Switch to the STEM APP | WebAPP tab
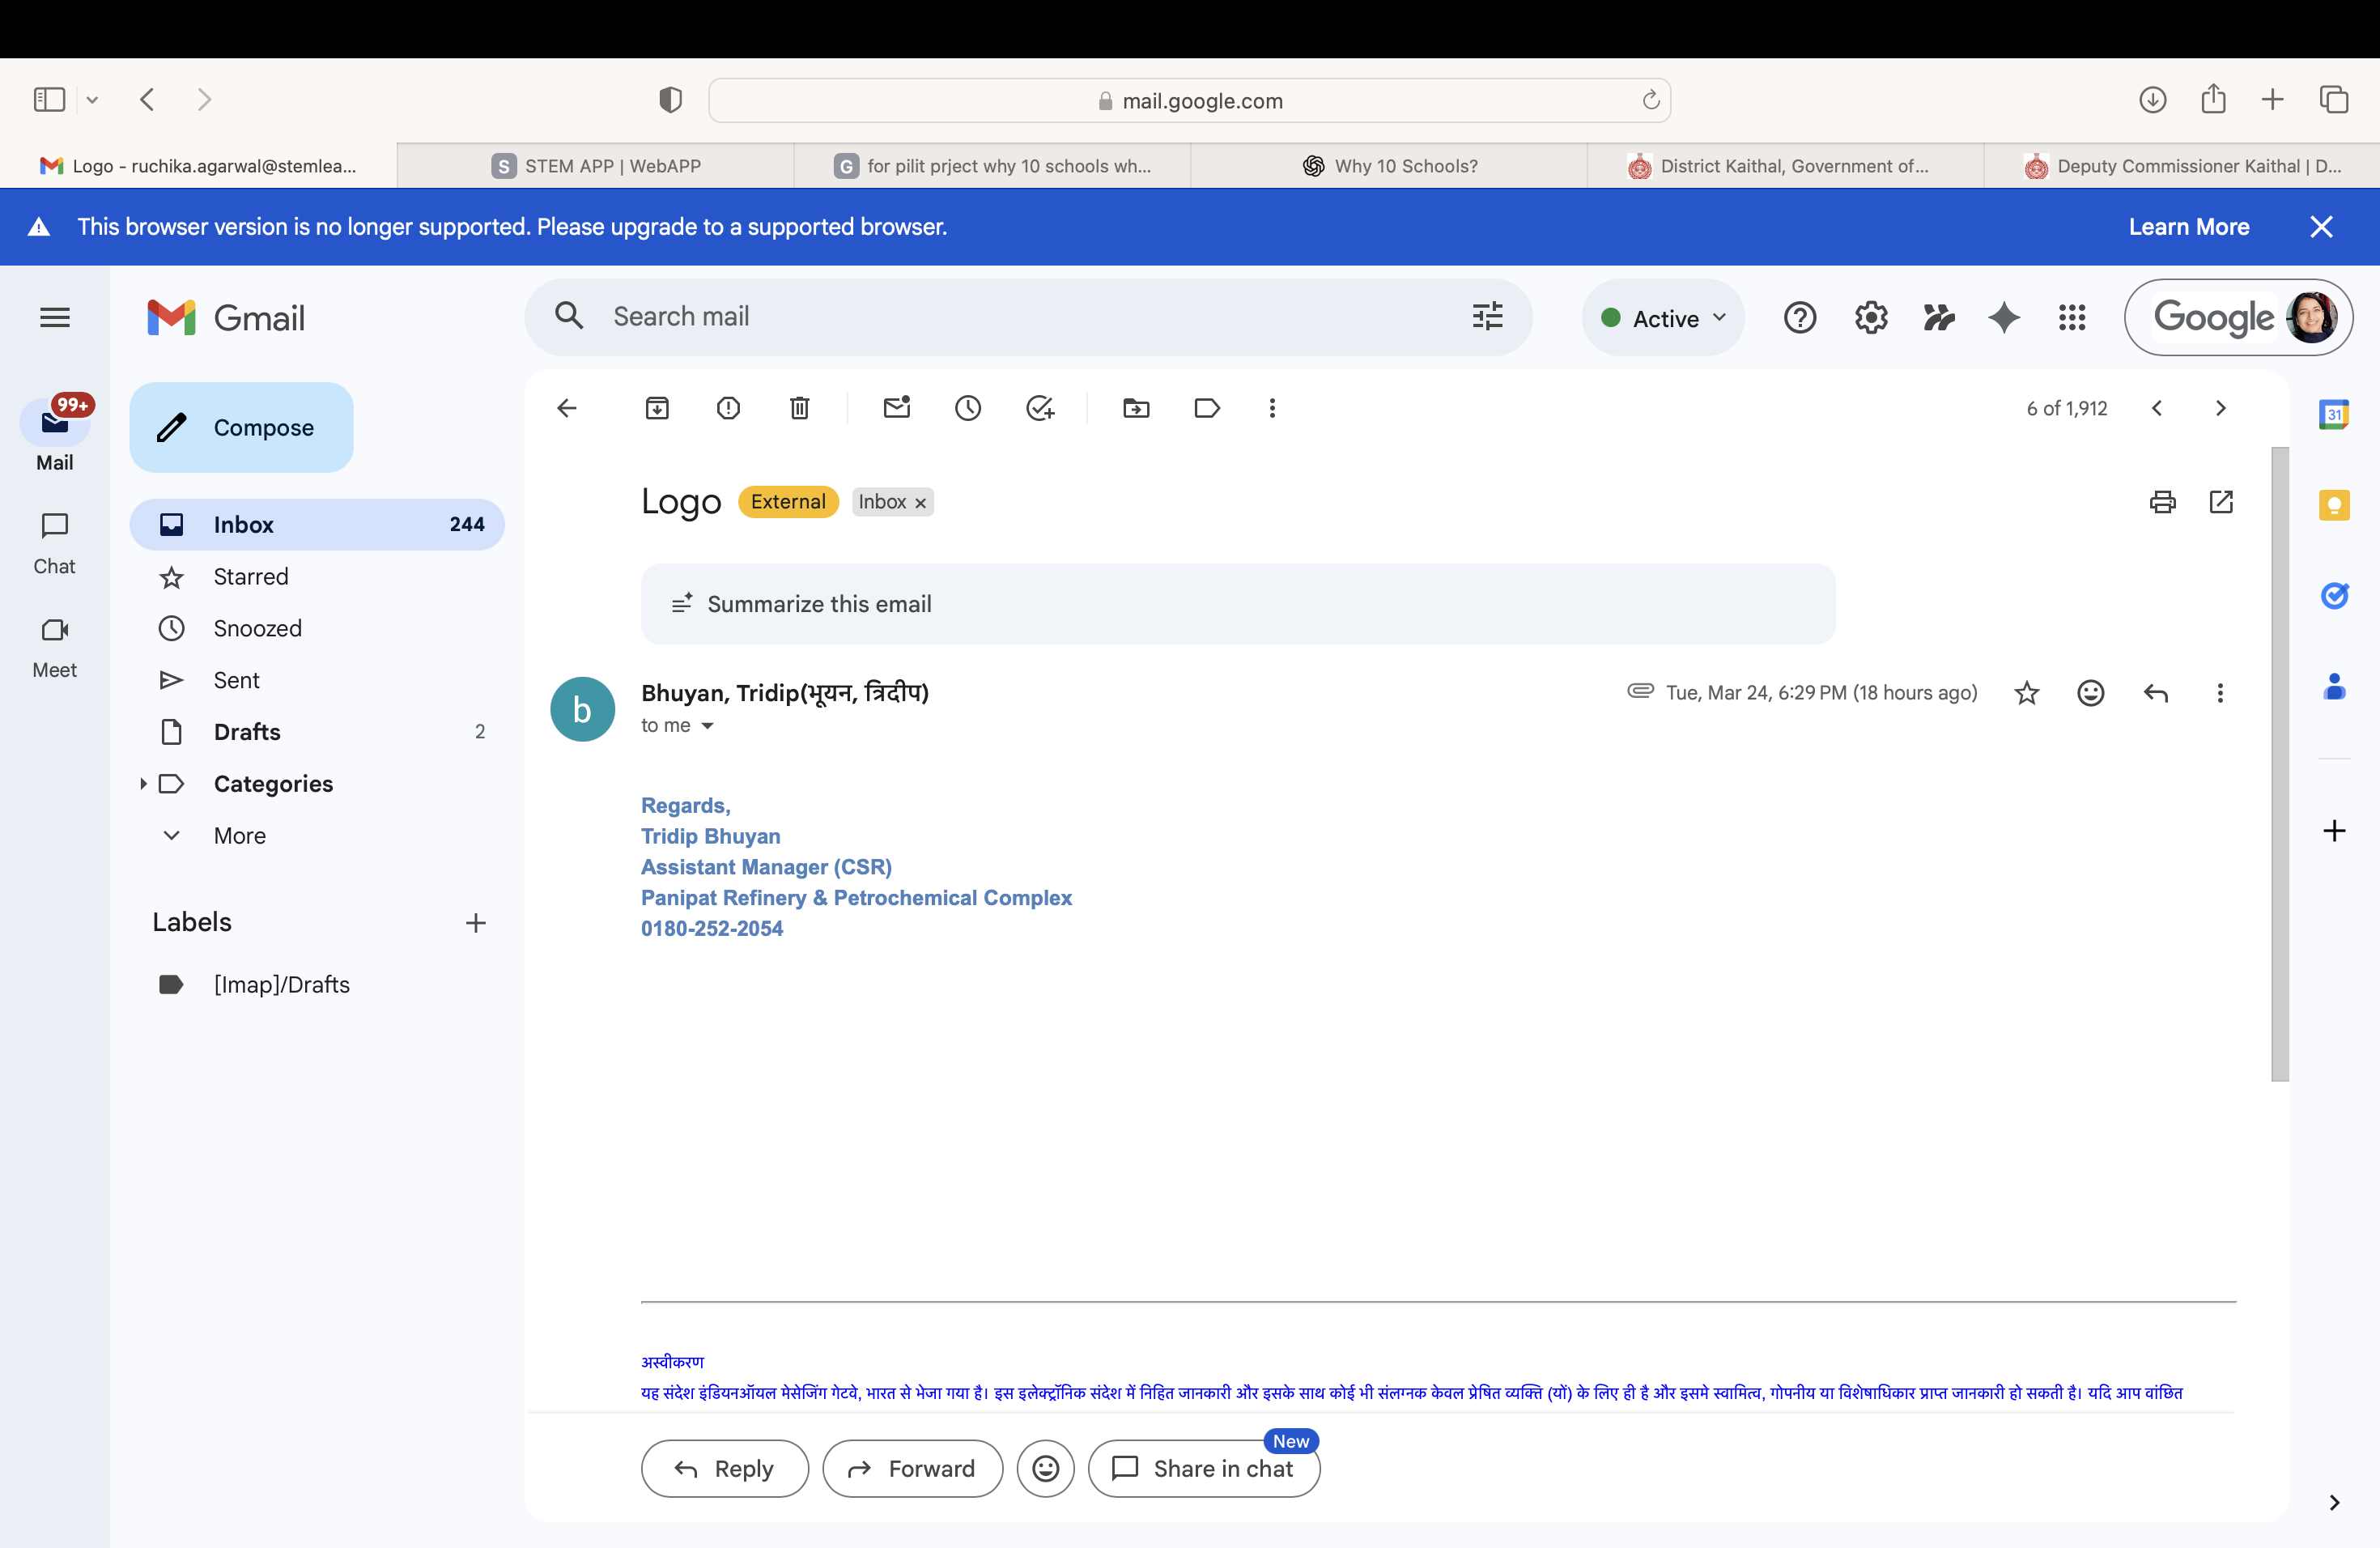Viewport: 2380px width, 1548px height. (596, 166)
